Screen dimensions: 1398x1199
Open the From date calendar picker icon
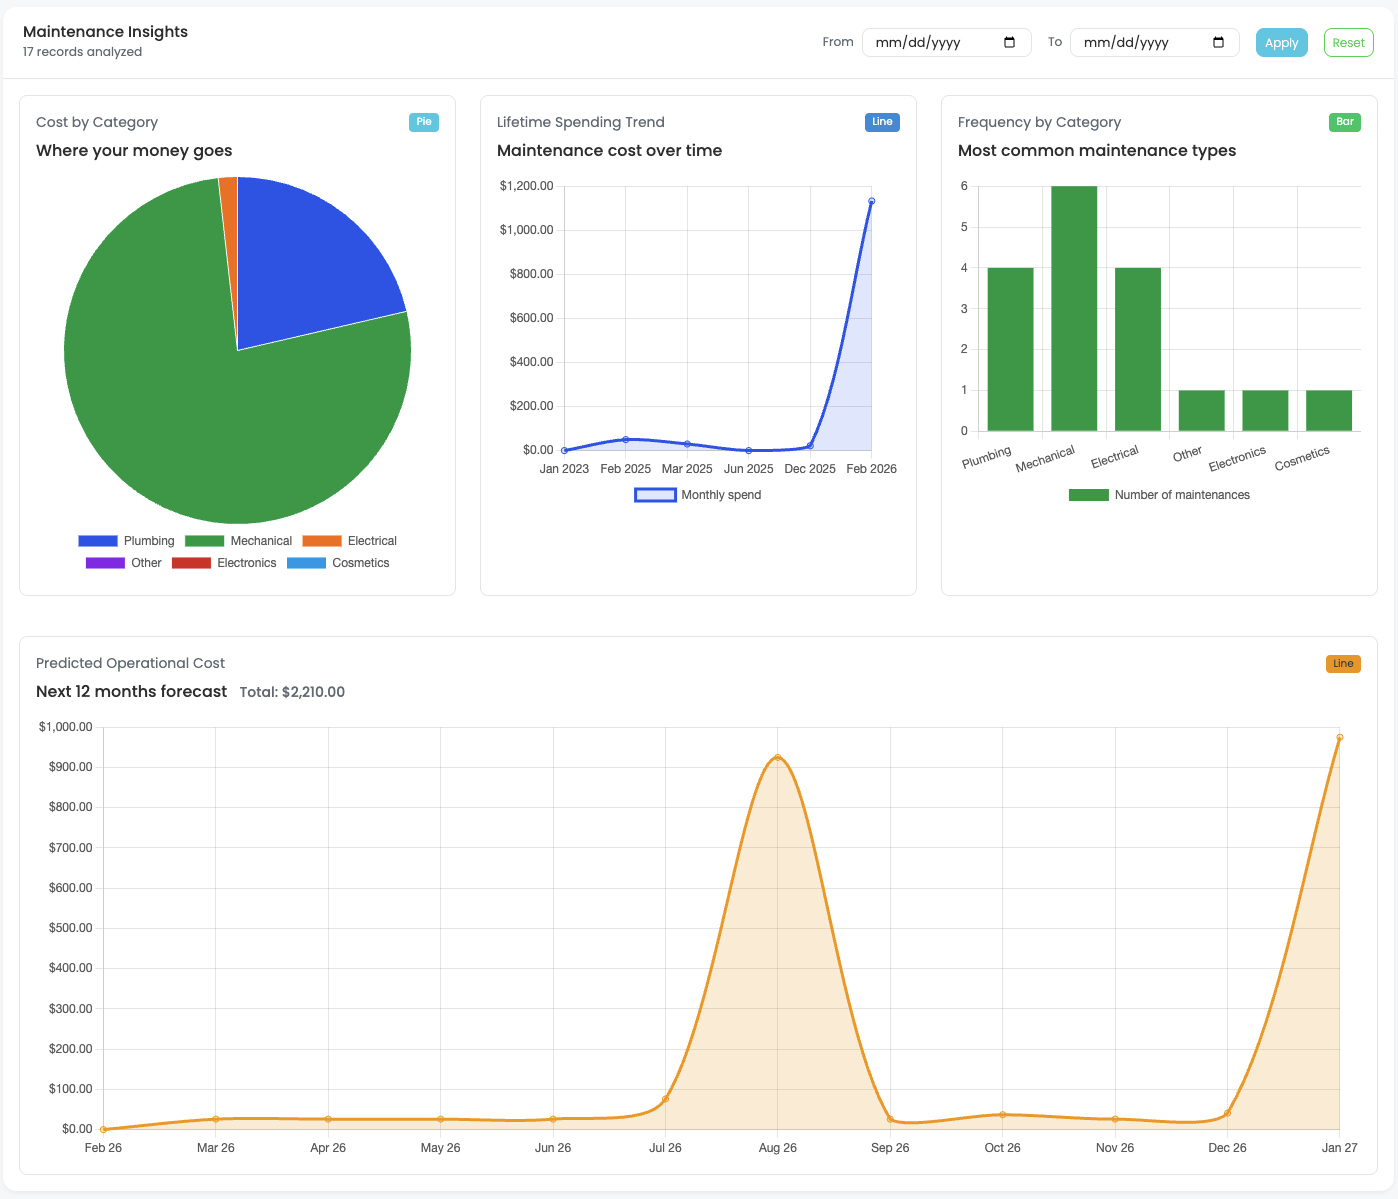[x=1009, y=42]
